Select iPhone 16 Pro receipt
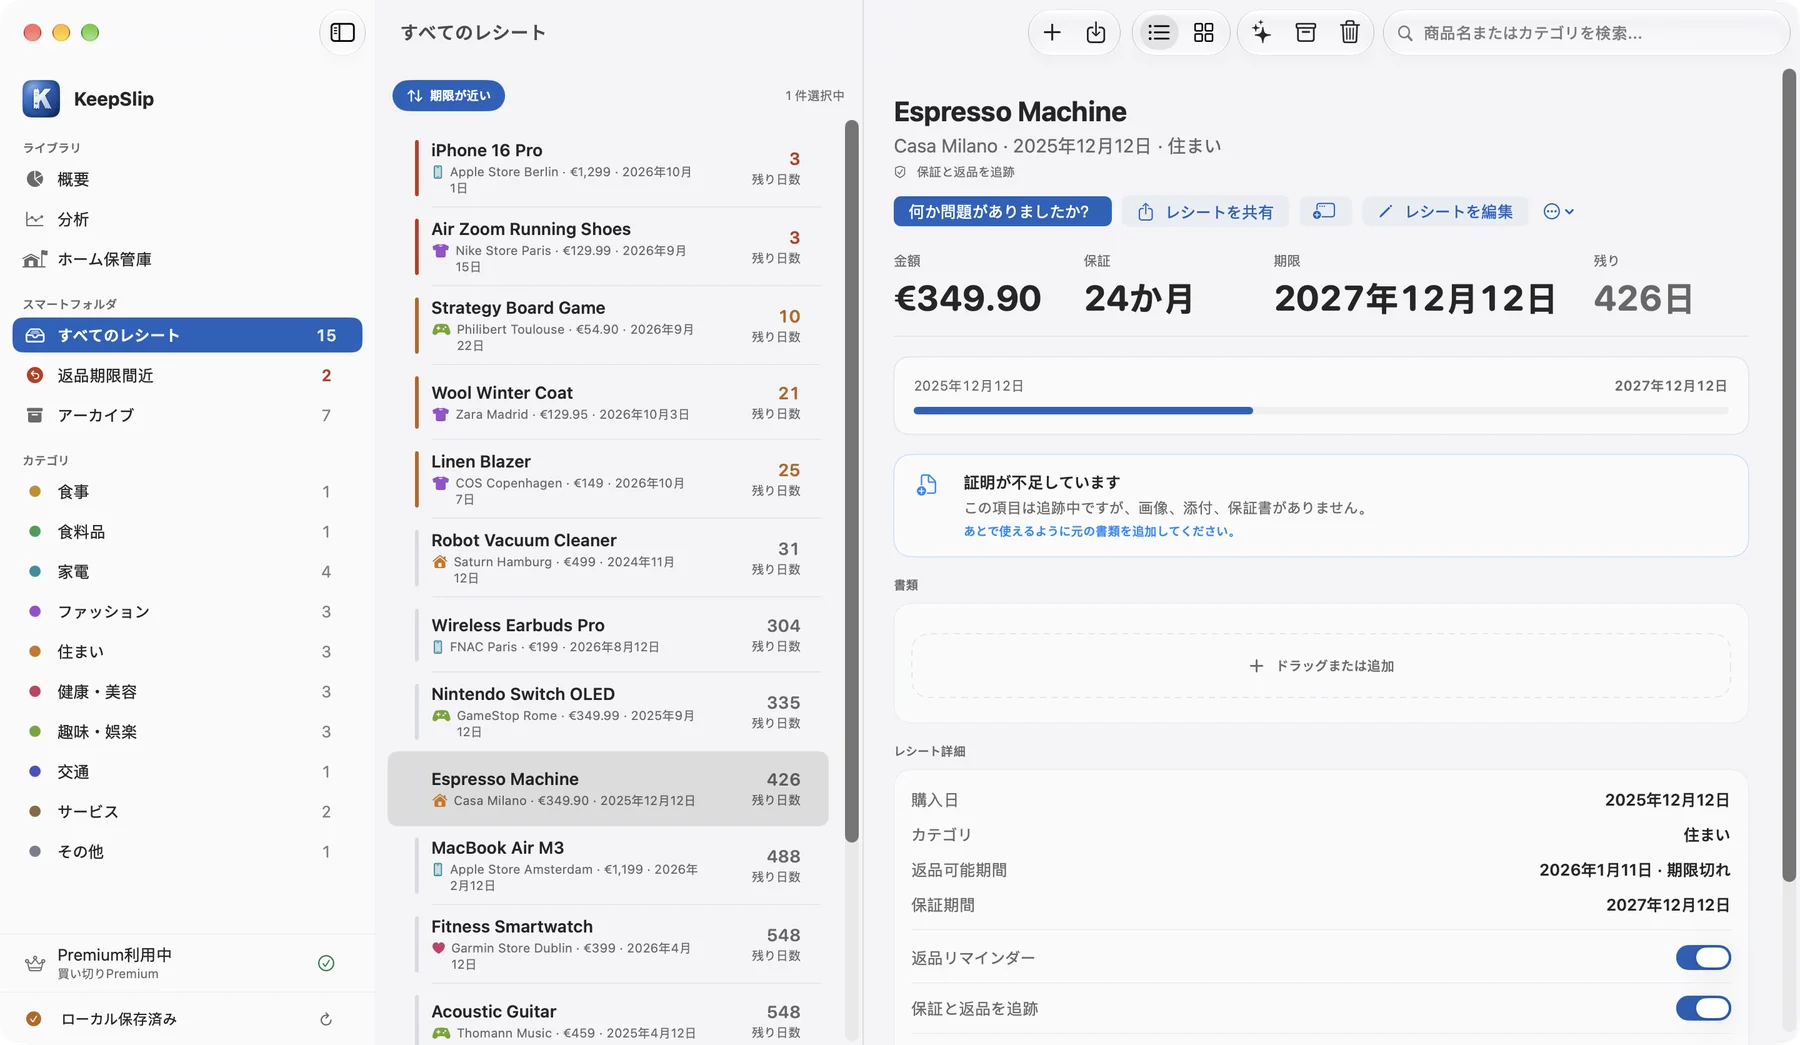 click(x=608, y=168)
